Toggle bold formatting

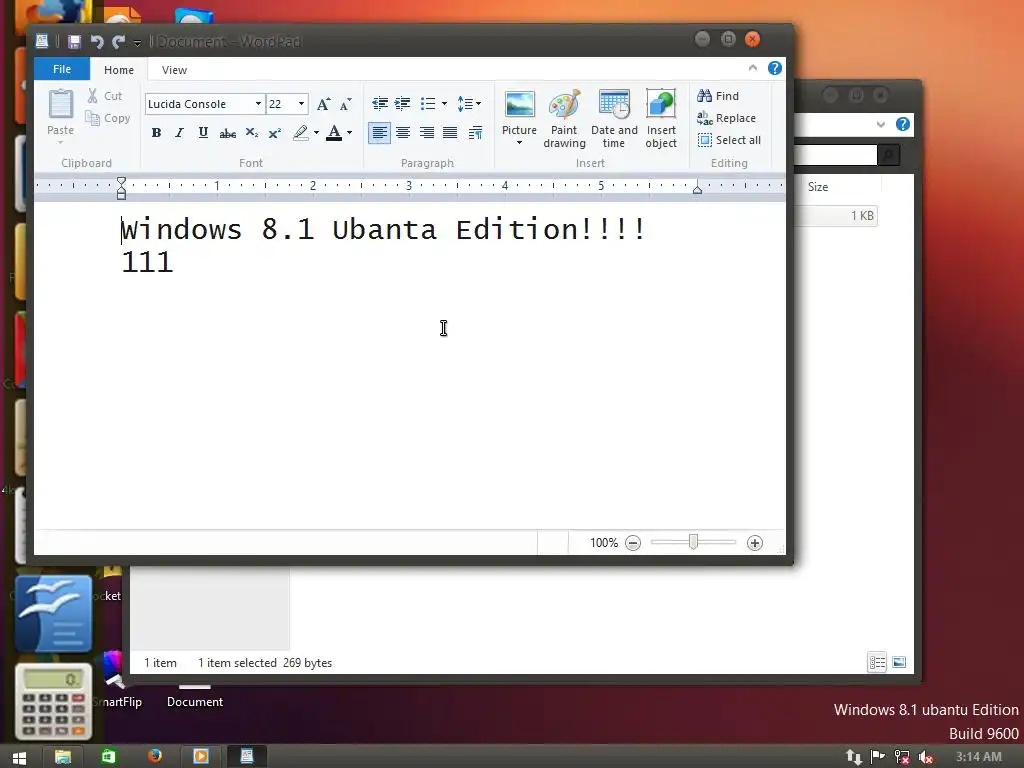tap(156, 133)
